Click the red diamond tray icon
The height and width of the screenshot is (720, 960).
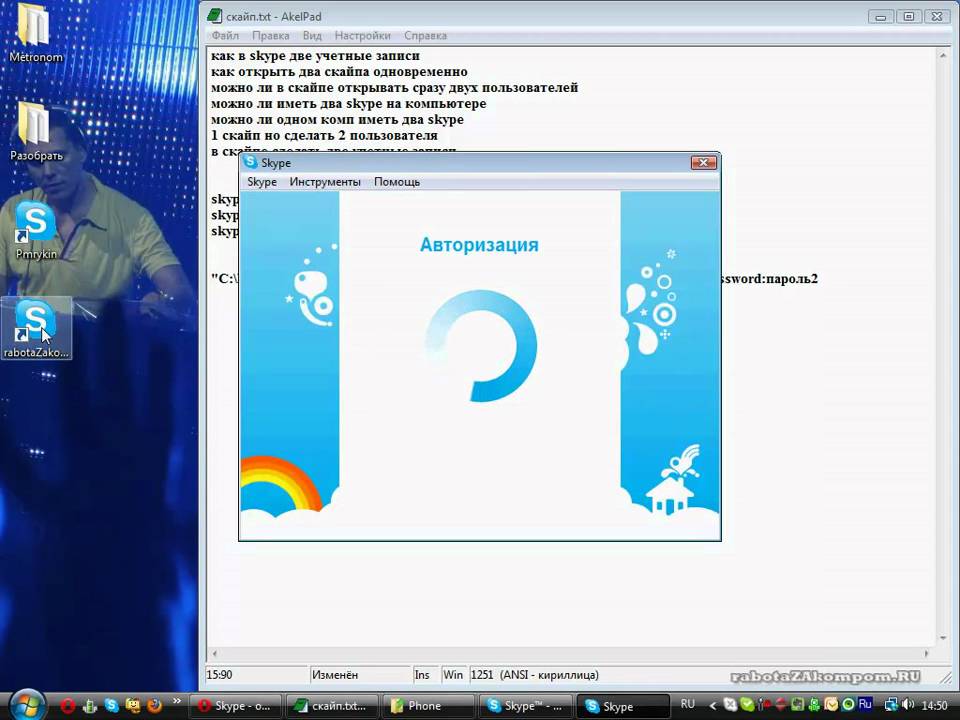(x=781, y=705)
